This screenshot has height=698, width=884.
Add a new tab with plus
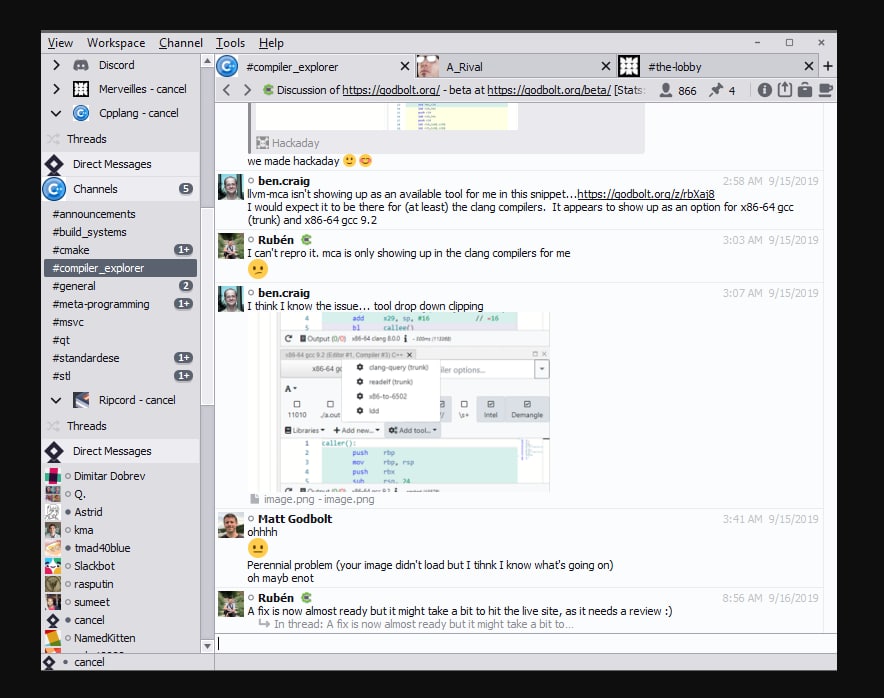point(828,66)
